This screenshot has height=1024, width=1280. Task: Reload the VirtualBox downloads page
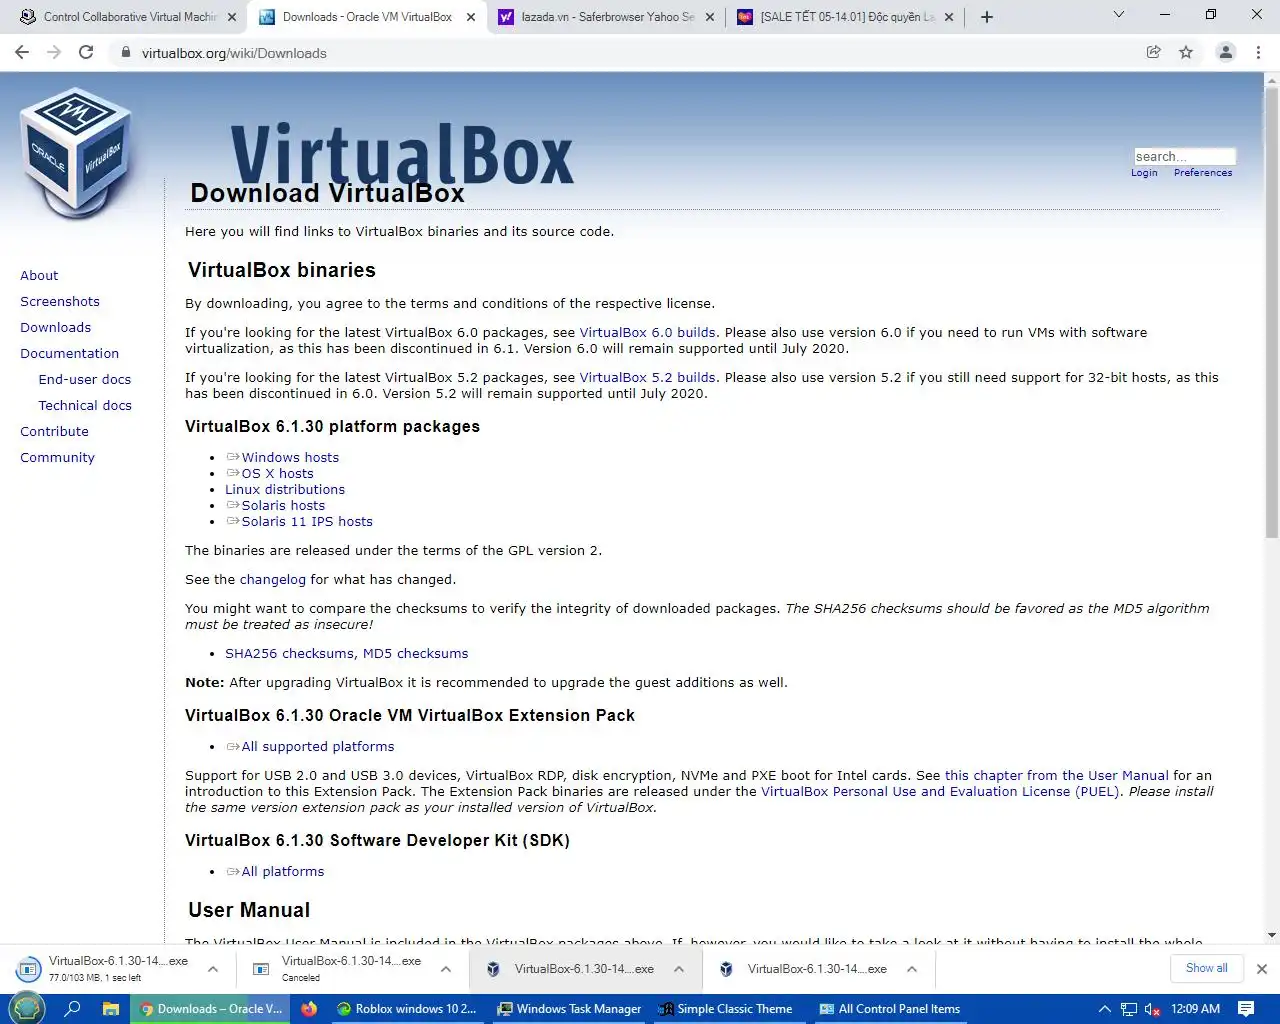pyautogui.click(x=86, y=53)
